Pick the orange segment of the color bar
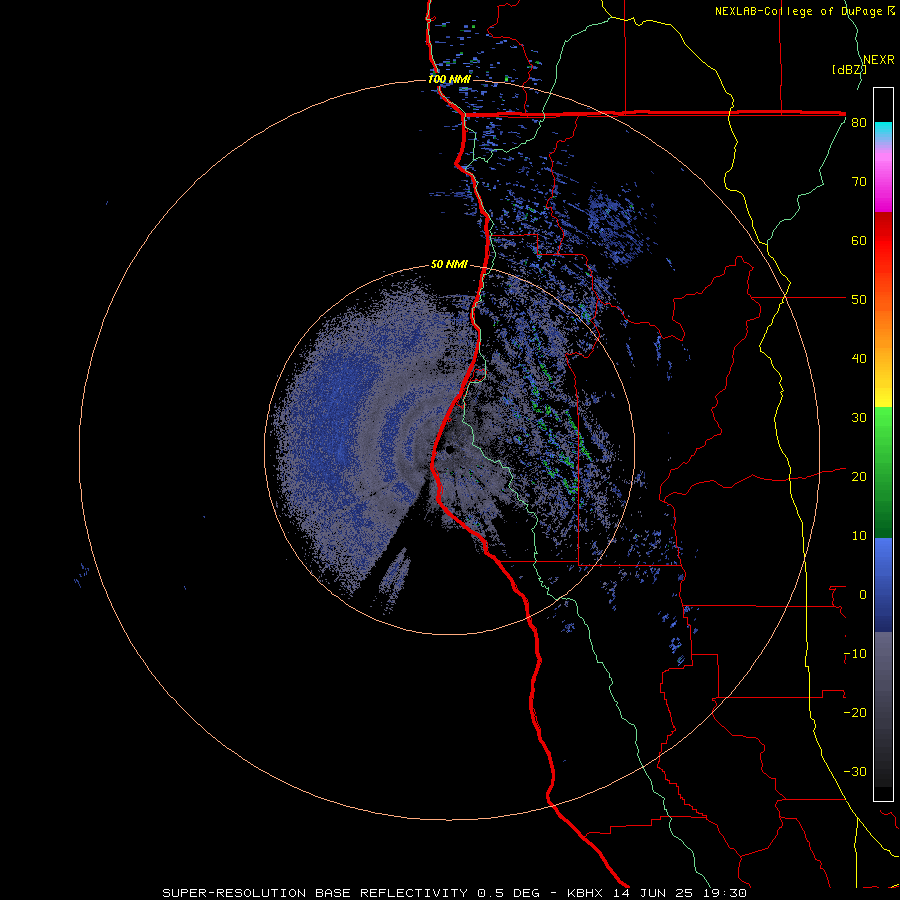This screenshot has width=900, height=900. click(x=883, y=327)
